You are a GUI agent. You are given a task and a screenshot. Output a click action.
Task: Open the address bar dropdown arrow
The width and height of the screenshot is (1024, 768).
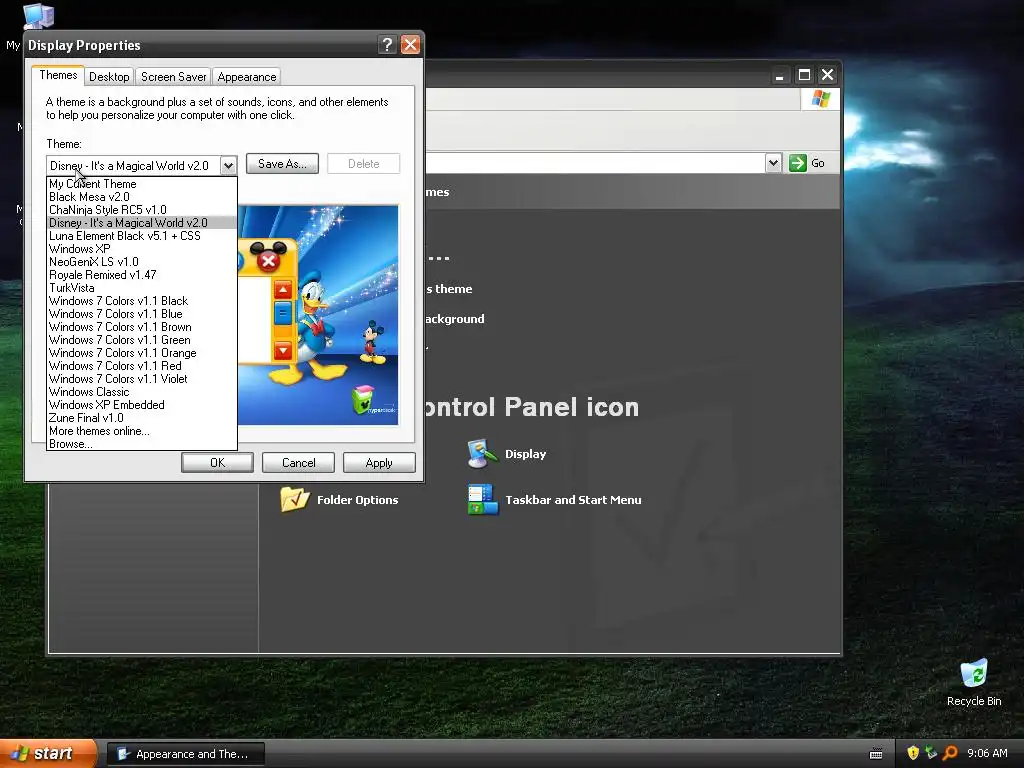point(773,163)
